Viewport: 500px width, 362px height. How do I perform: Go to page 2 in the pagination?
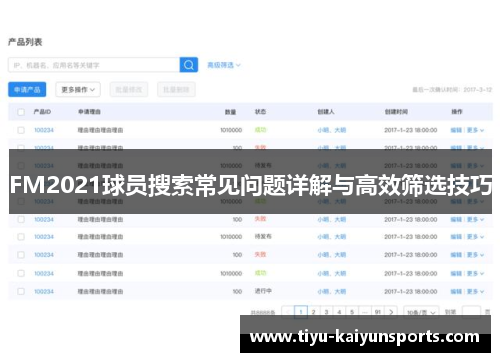click(x=313, y=312)
